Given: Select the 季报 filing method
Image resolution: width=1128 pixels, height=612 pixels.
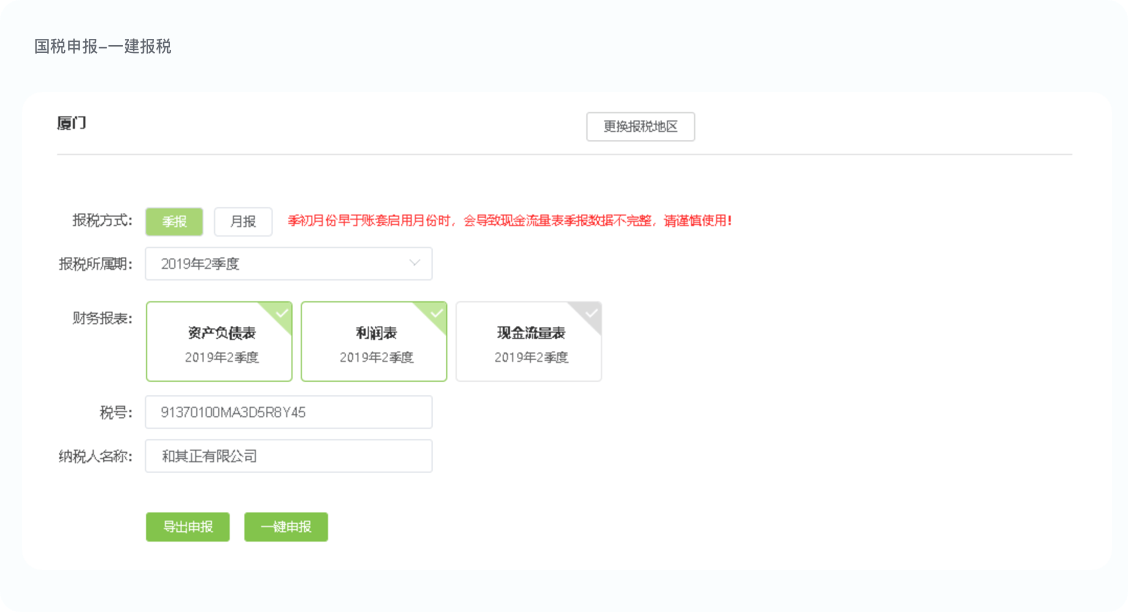Looking at the screenshot, I should pos(174,221).
